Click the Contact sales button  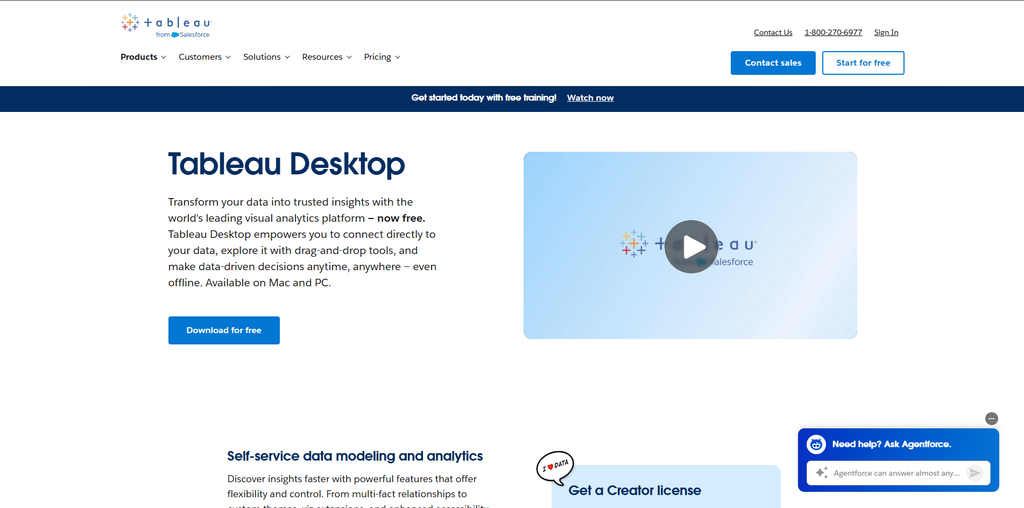click(773, 63)
